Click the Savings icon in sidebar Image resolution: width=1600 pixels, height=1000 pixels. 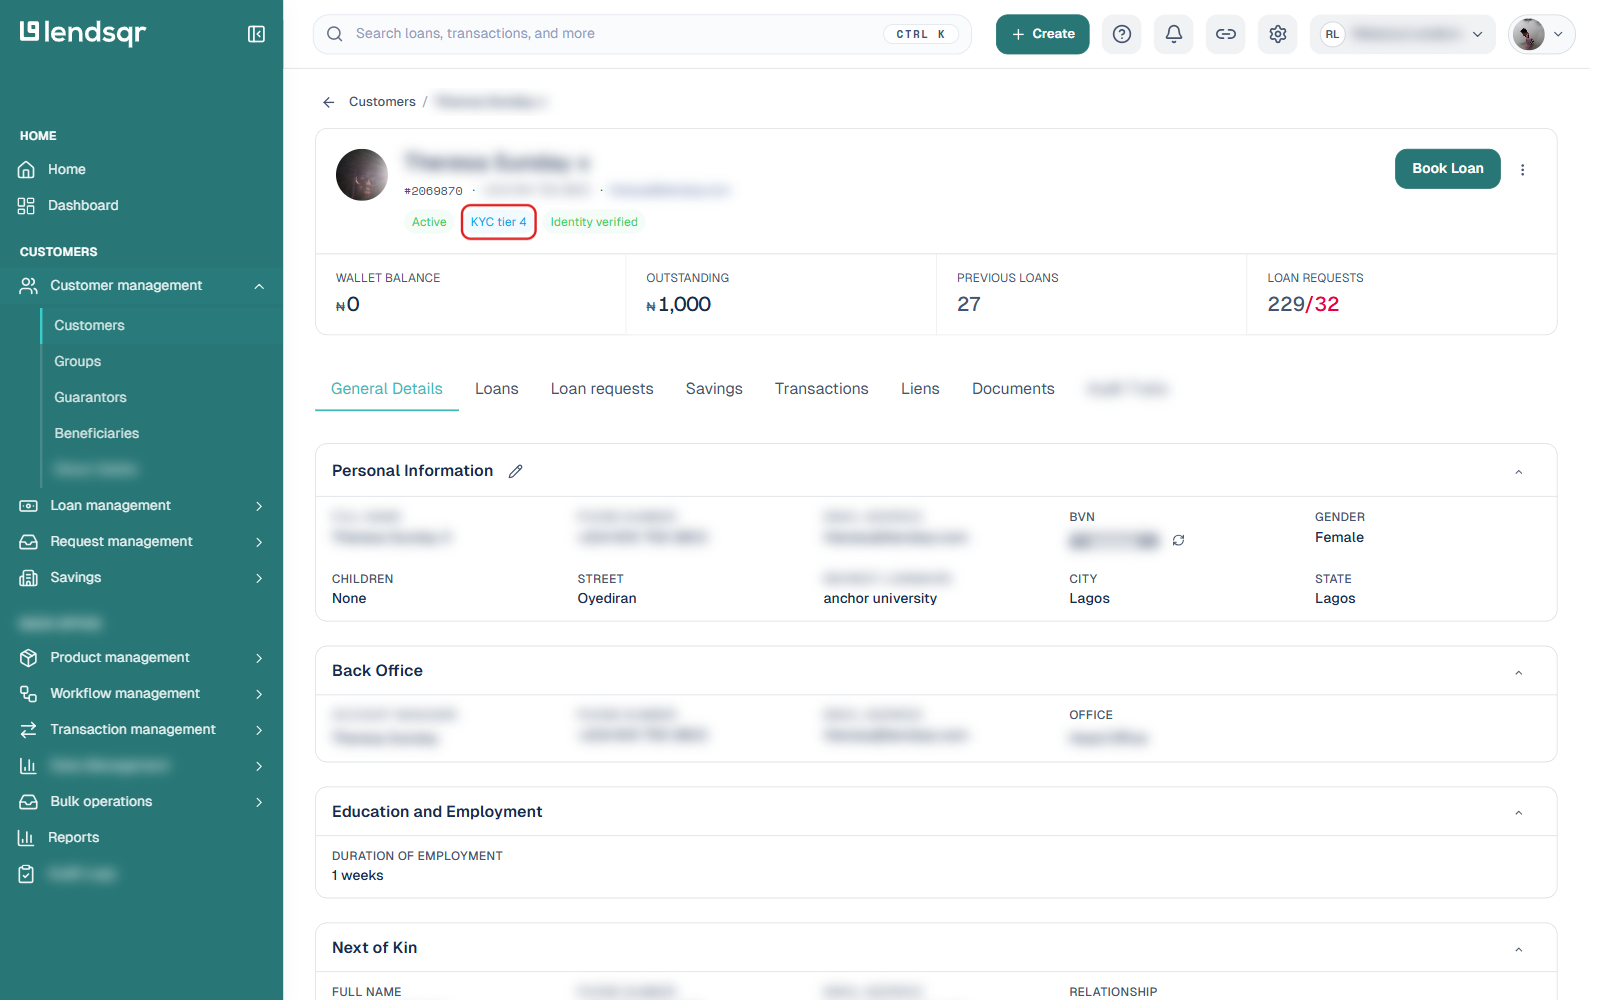28,578
